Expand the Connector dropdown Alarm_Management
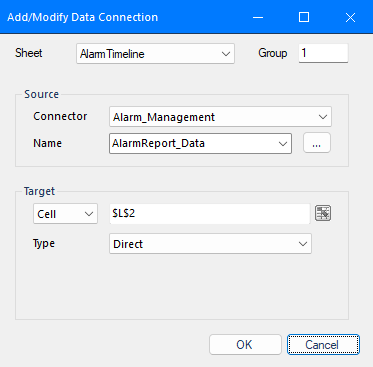 [220, 117]
